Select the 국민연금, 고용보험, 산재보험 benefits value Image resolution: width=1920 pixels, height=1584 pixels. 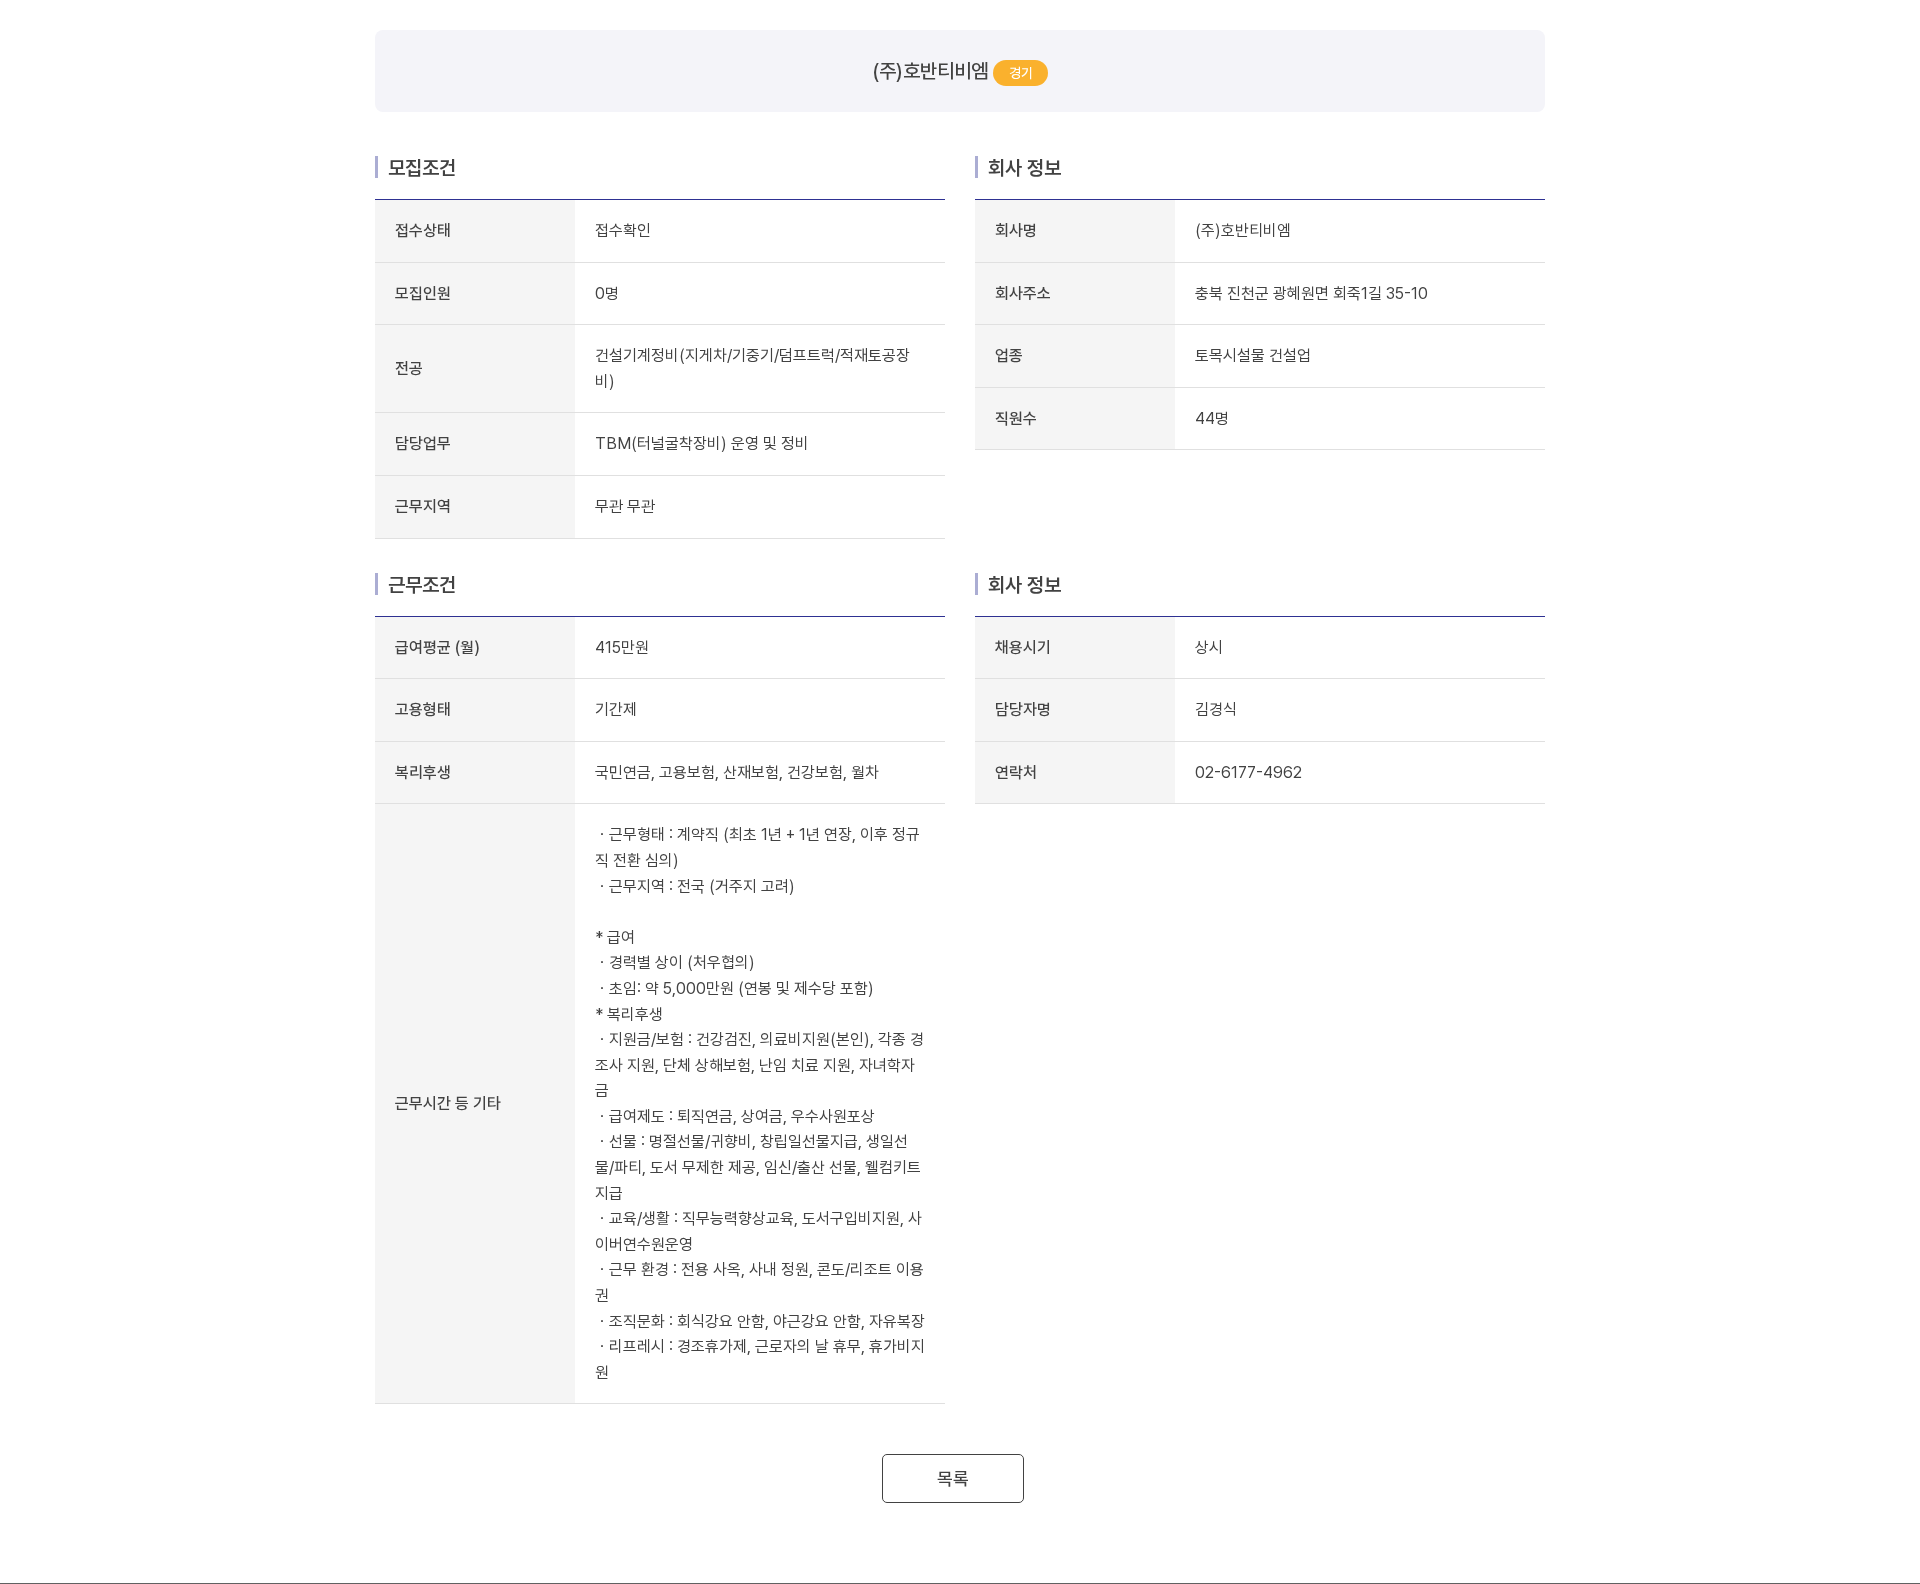(737, 773)
